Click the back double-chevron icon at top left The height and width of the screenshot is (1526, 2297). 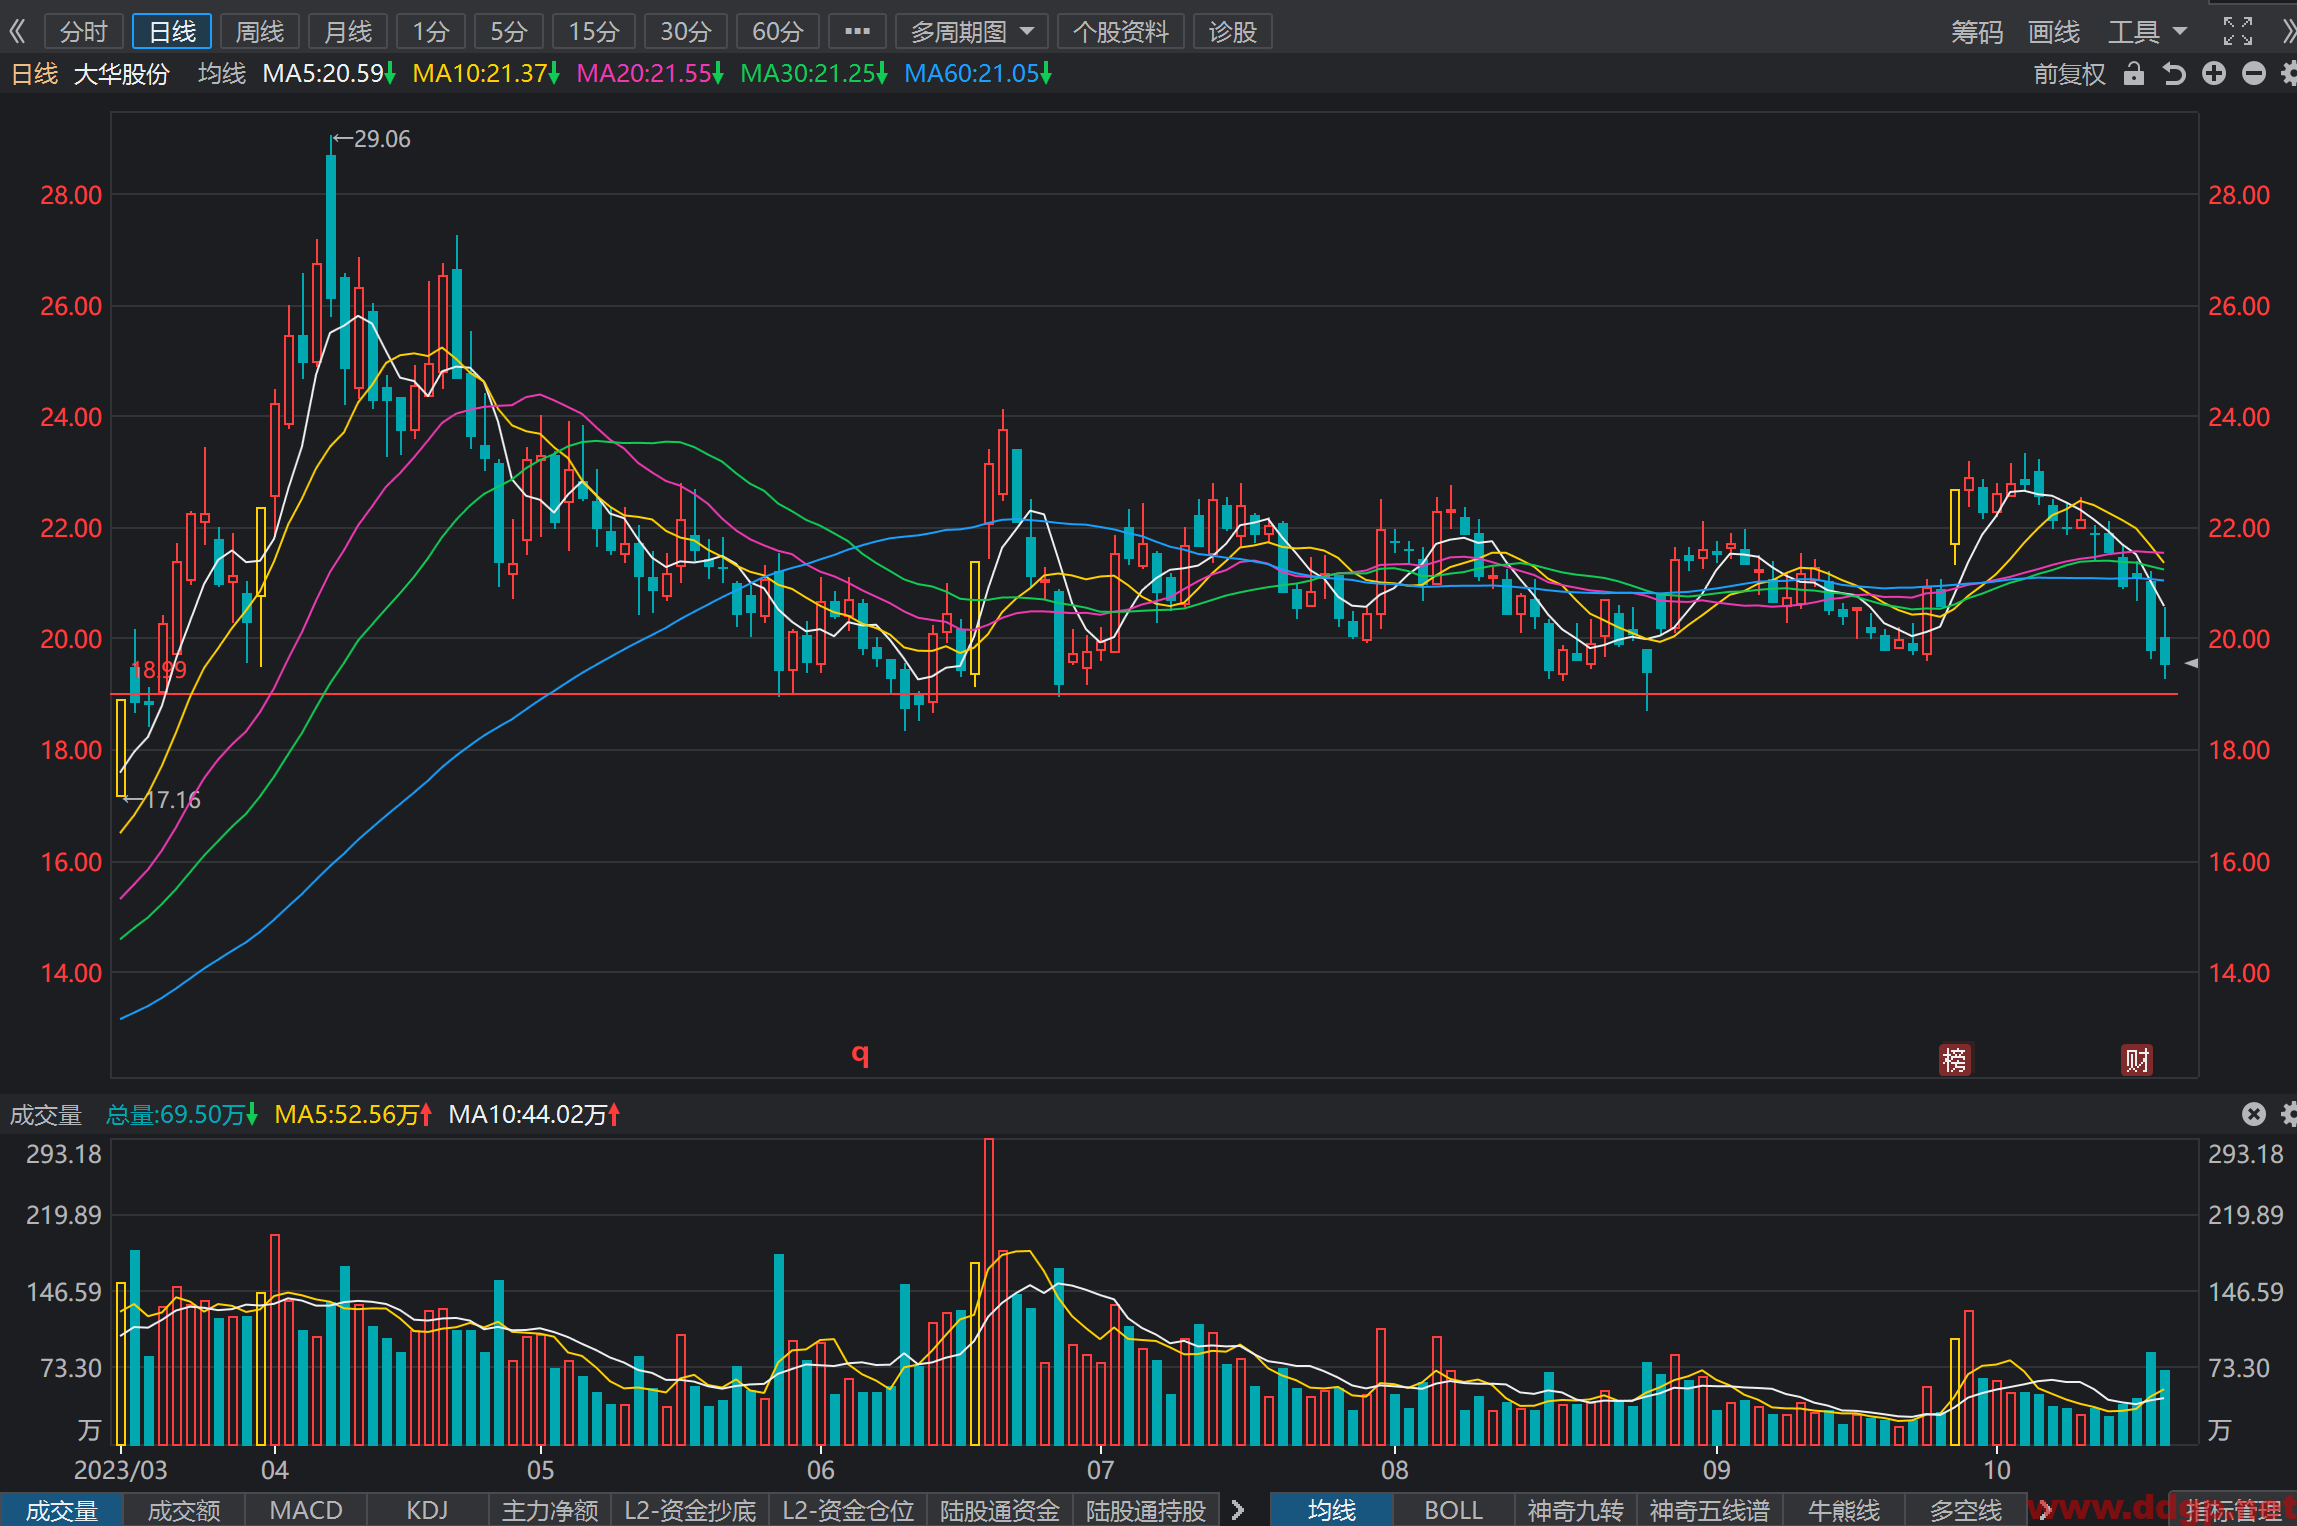17,31
